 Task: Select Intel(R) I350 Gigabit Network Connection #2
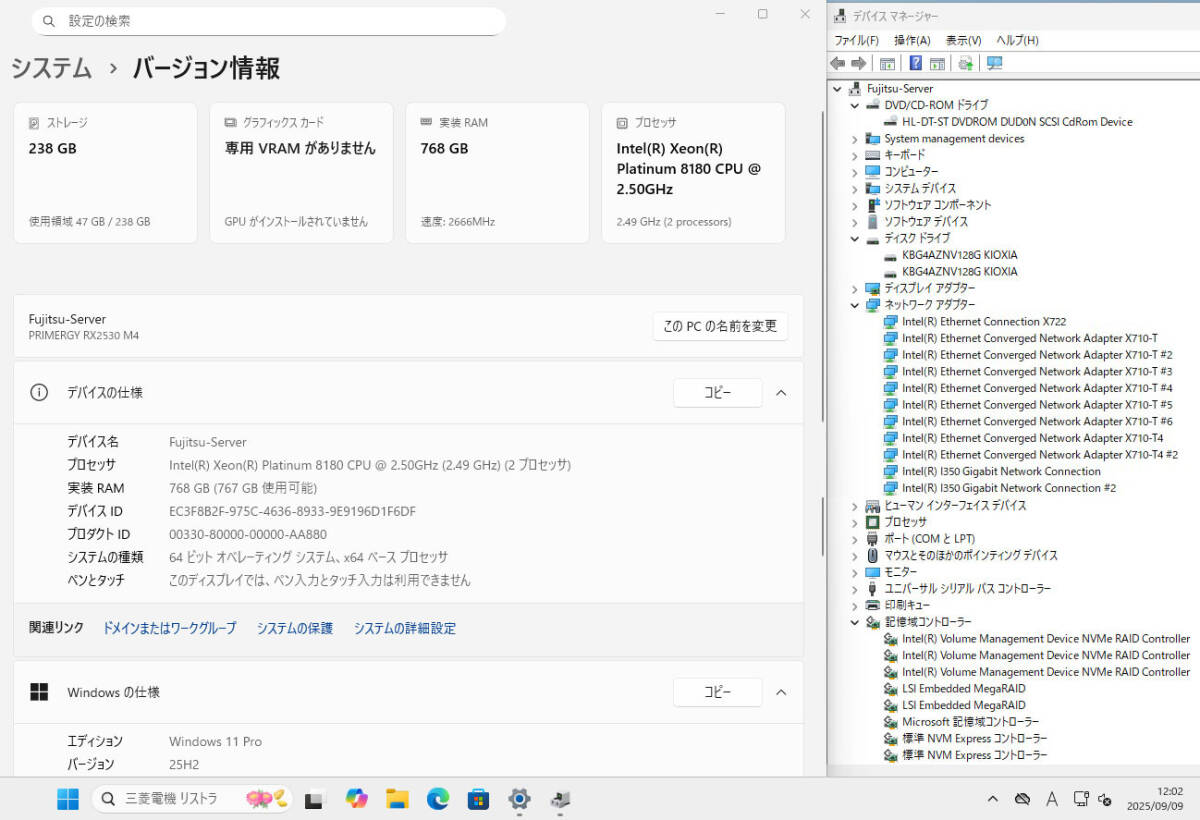click(x=1008, y=488)
